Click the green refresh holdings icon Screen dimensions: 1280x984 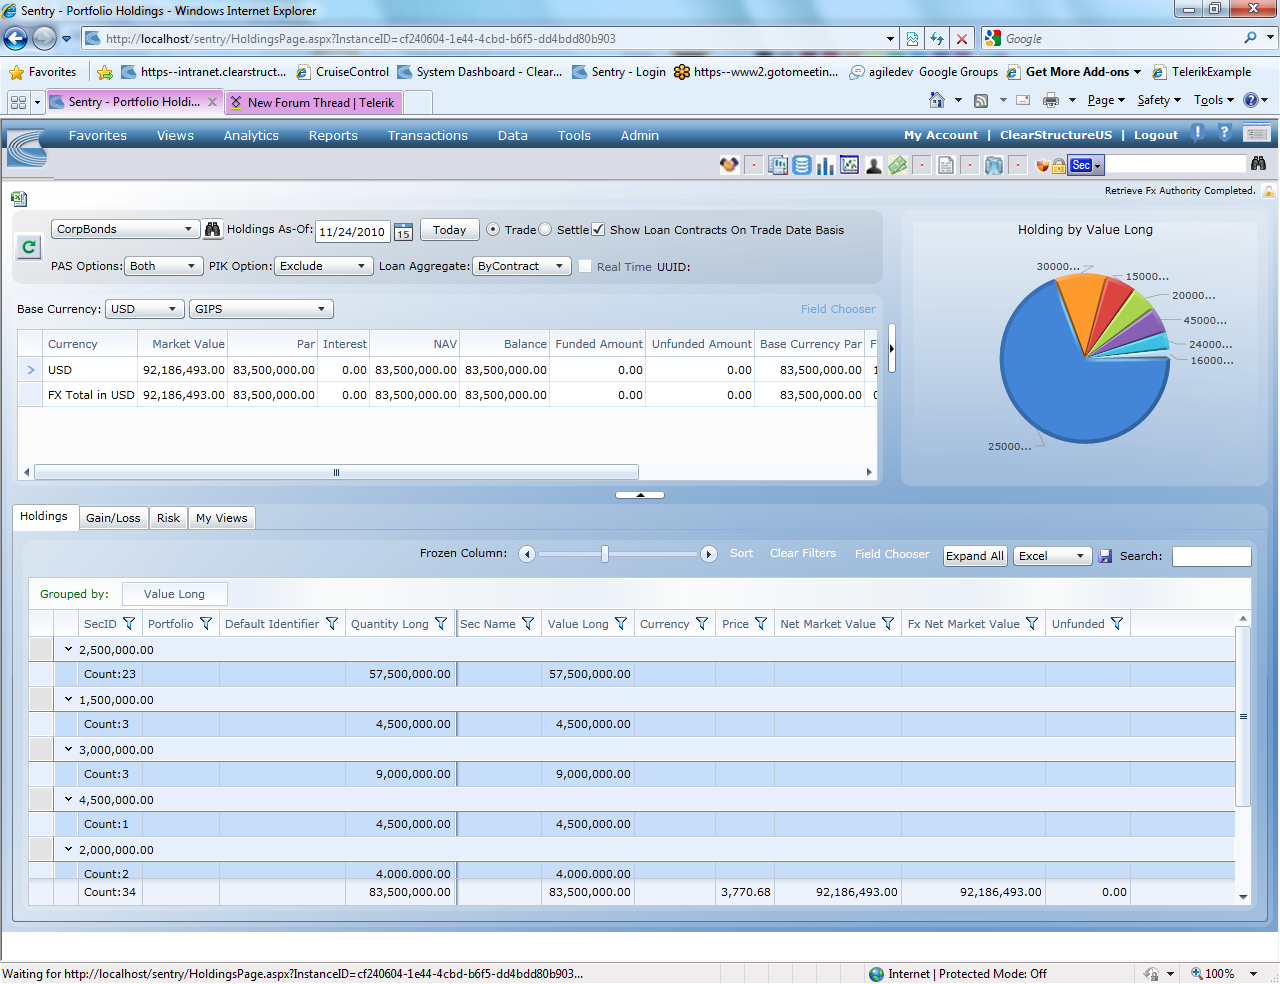pos(29,246)
